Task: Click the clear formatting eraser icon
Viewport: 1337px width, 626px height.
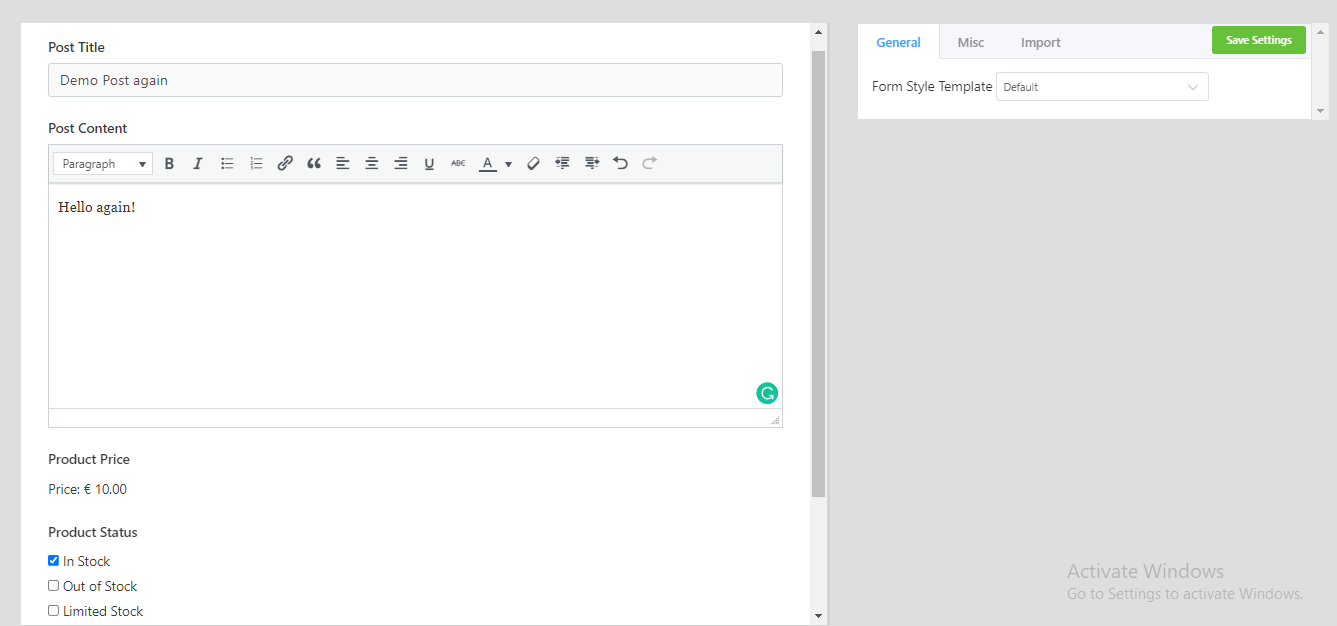Action: tap(533, 164)
